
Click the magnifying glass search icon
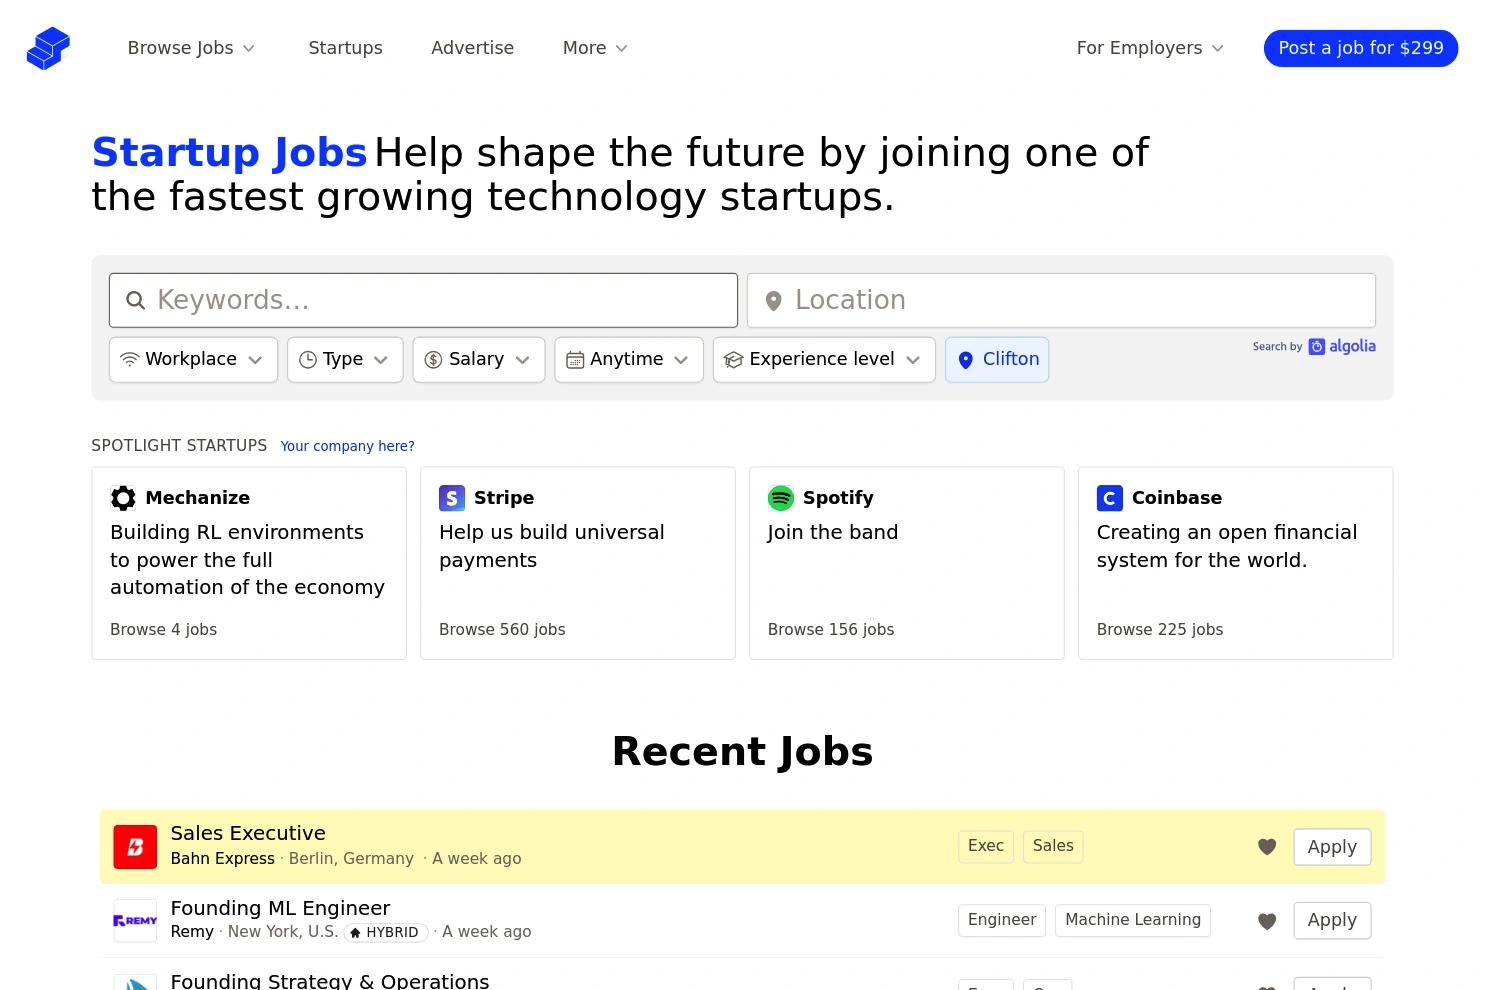tap(135, 301)
